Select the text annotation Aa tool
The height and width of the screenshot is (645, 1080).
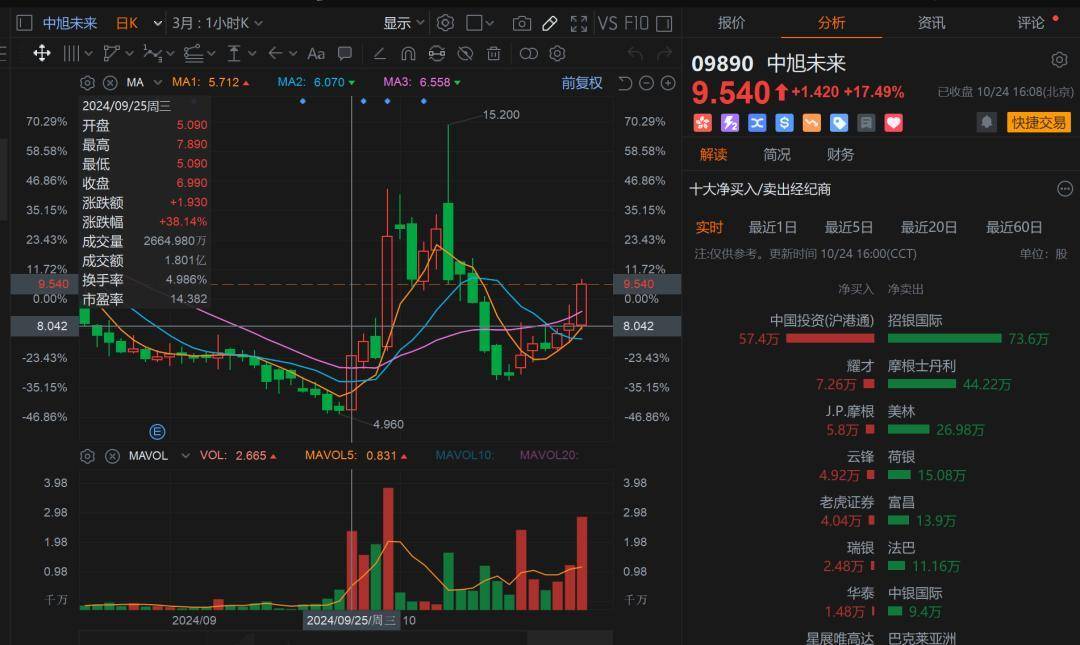(316, 53)
